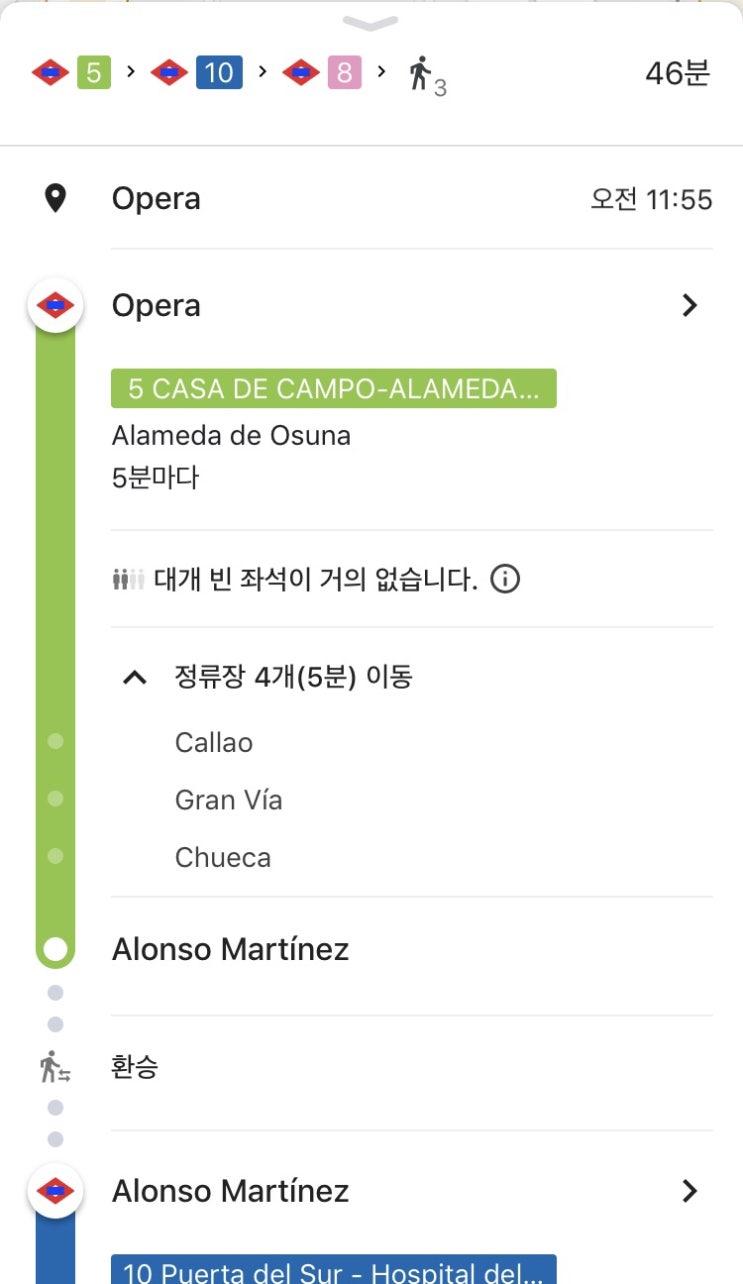Click the walking figure icon in header
This screenshot has width=743, height=1284.
pos(420,74)
